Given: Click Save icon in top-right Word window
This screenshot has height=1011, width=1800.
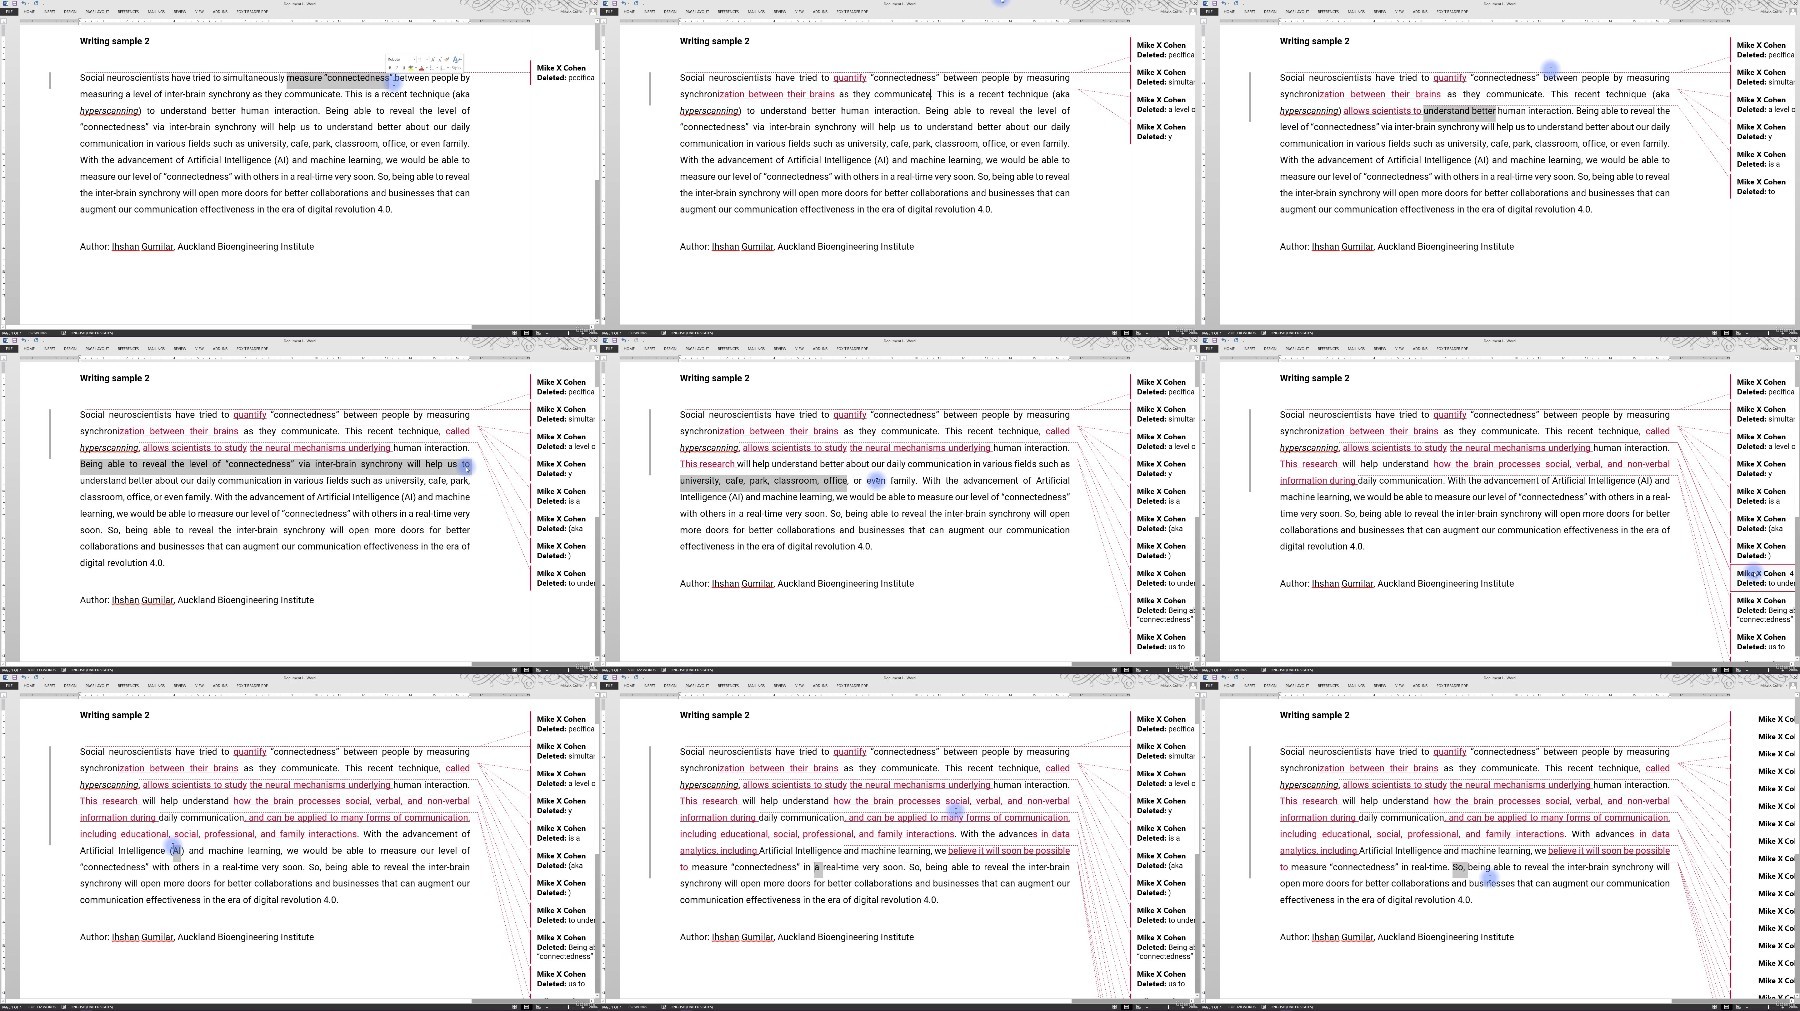Looking at the screenshot, I should coord(1214,3).
